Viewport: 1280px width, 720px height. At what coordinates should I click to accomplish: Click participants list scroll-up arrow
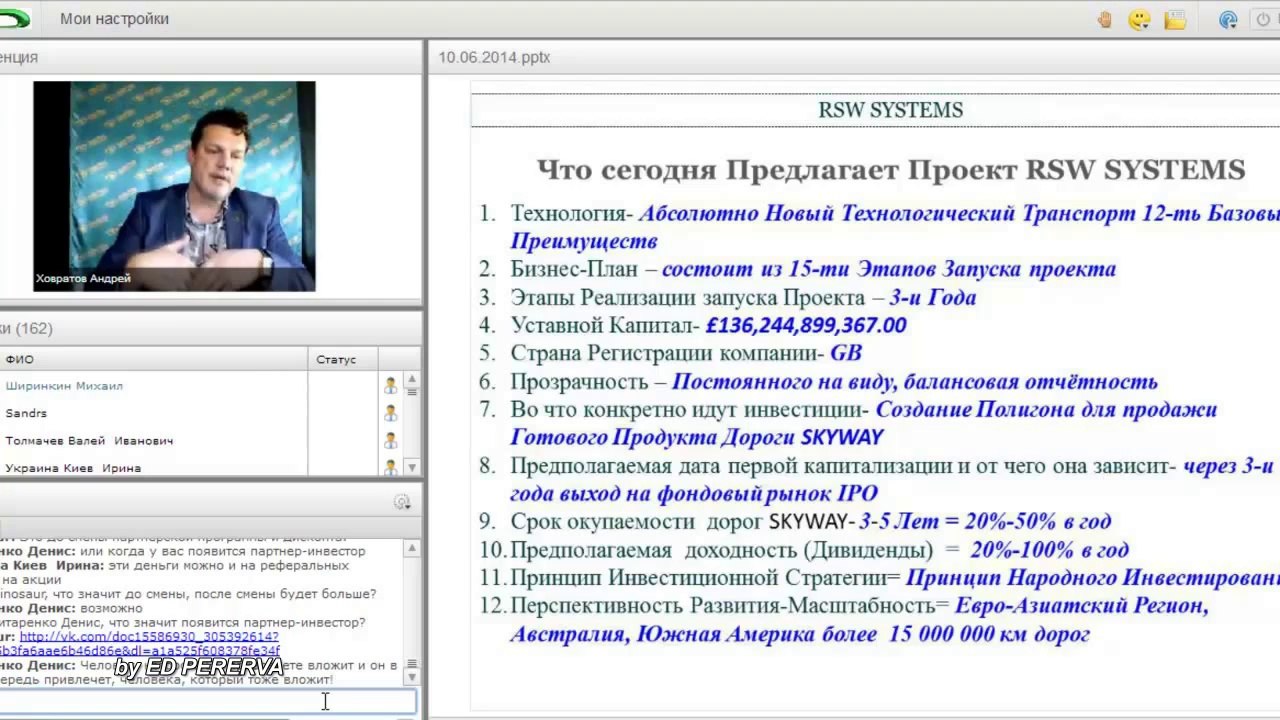click(x=412, y=380)
